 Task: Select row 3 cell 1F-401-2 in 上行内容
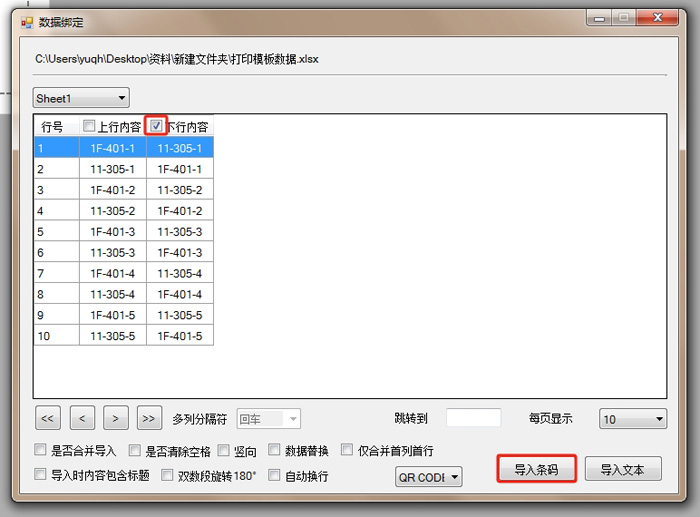coord(113,189)
